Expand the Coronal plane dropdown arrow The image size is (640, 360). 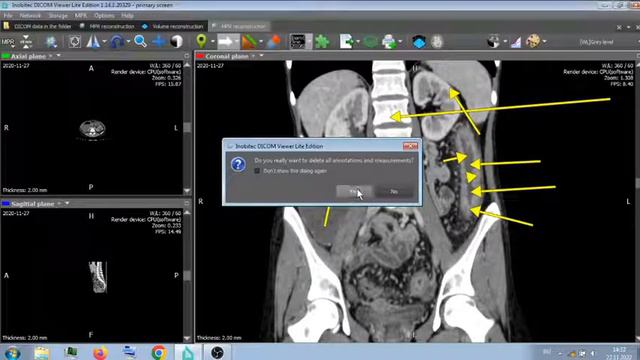point(261,56)
